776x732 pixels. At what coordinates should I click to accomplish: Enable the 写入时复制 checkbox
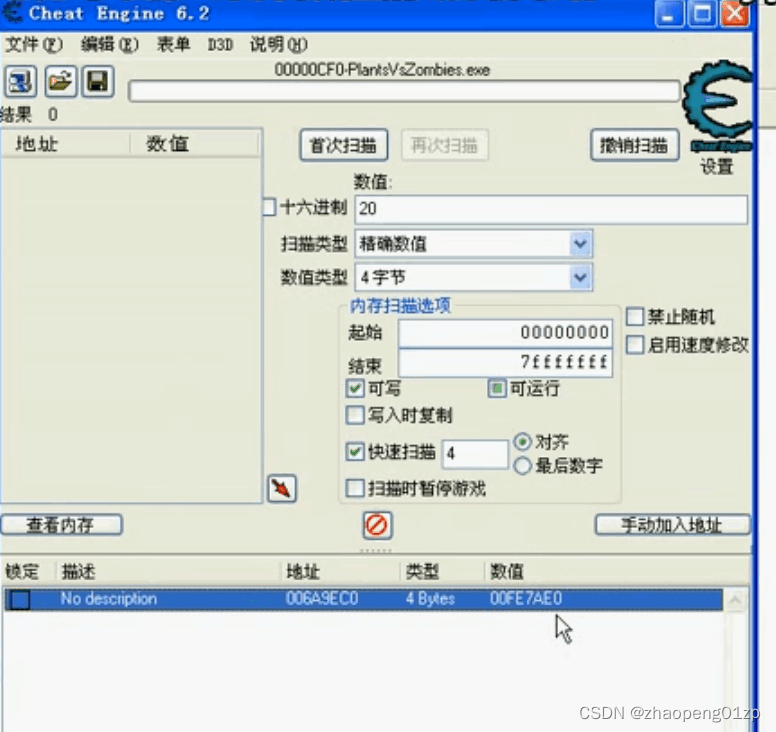(355, 415)
